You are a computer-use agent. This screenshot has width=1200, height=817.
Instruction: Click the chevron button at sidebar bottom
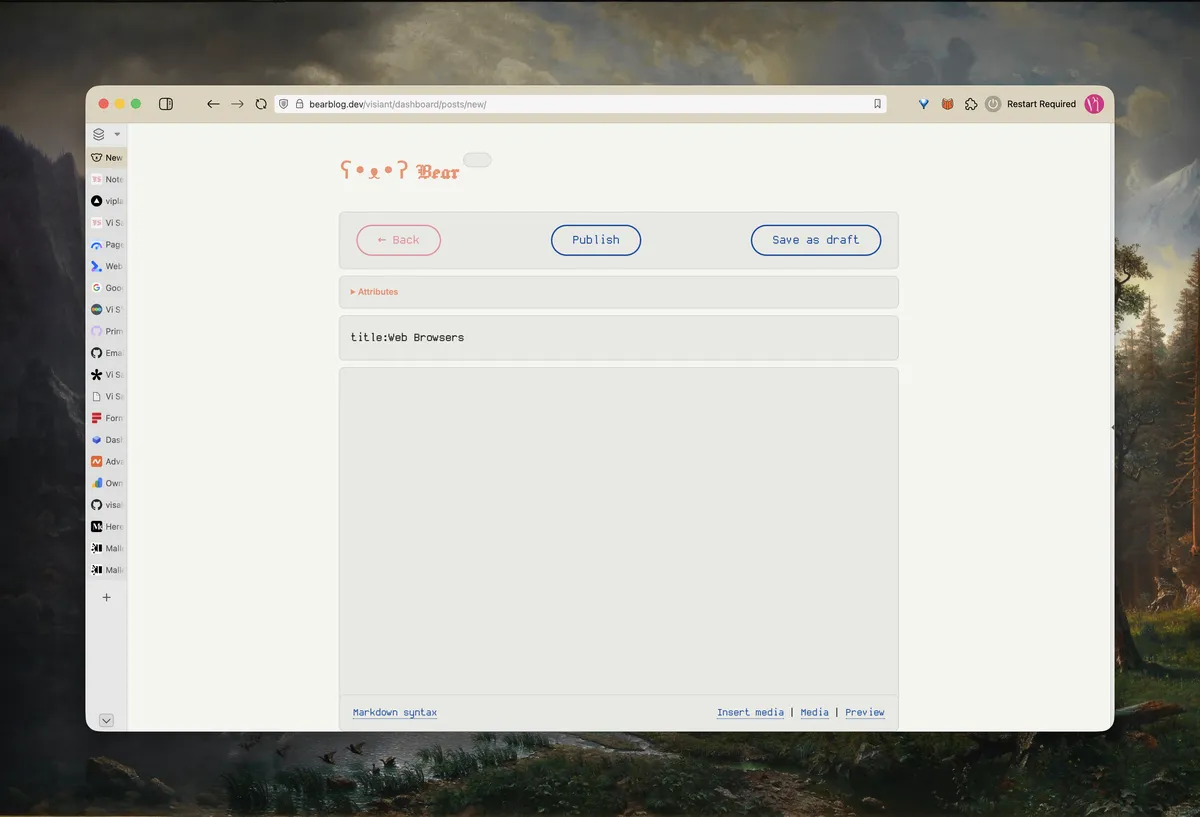pyautogui.click(x=107, y=720)
